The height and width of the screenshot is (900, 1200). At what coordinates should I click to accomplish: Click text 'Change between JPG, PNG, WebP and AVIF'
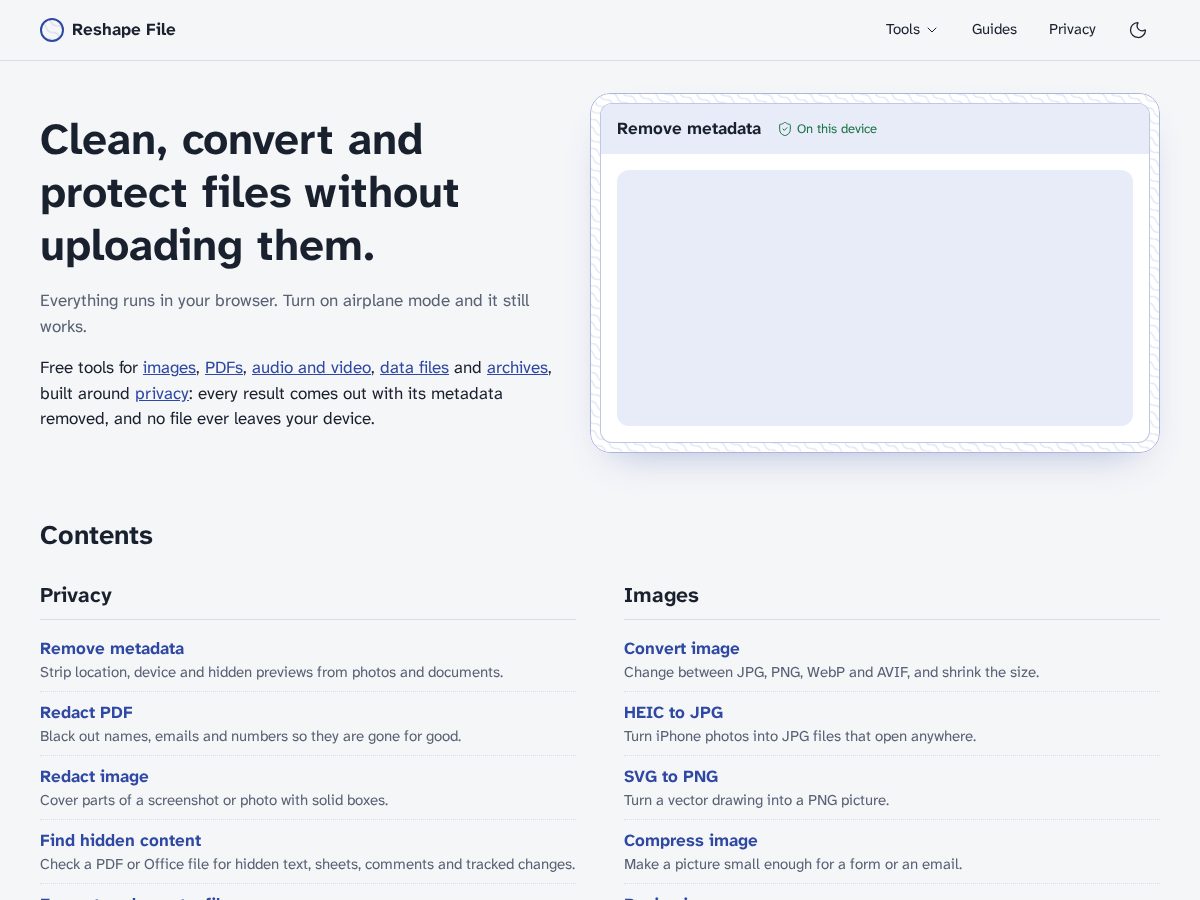[766, 672]
